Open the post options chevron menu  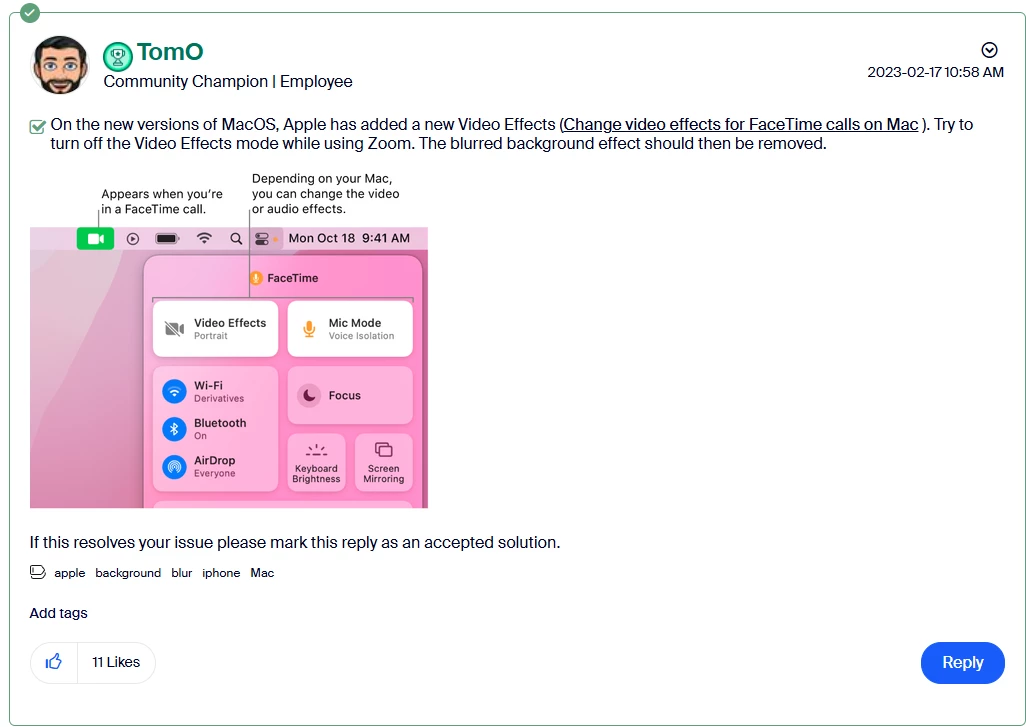[x=989, y=50]
